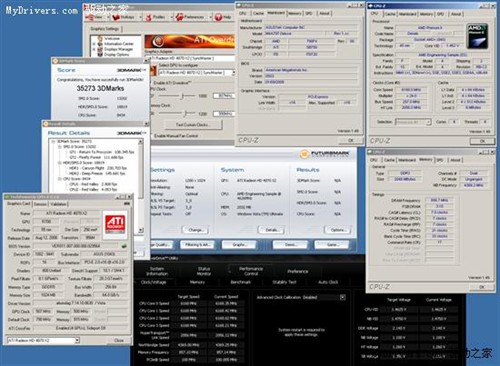Select Clock/Voltage tab in AMD OverDrive
Viewport: 500px width, 366px height.
click(154, 282)
